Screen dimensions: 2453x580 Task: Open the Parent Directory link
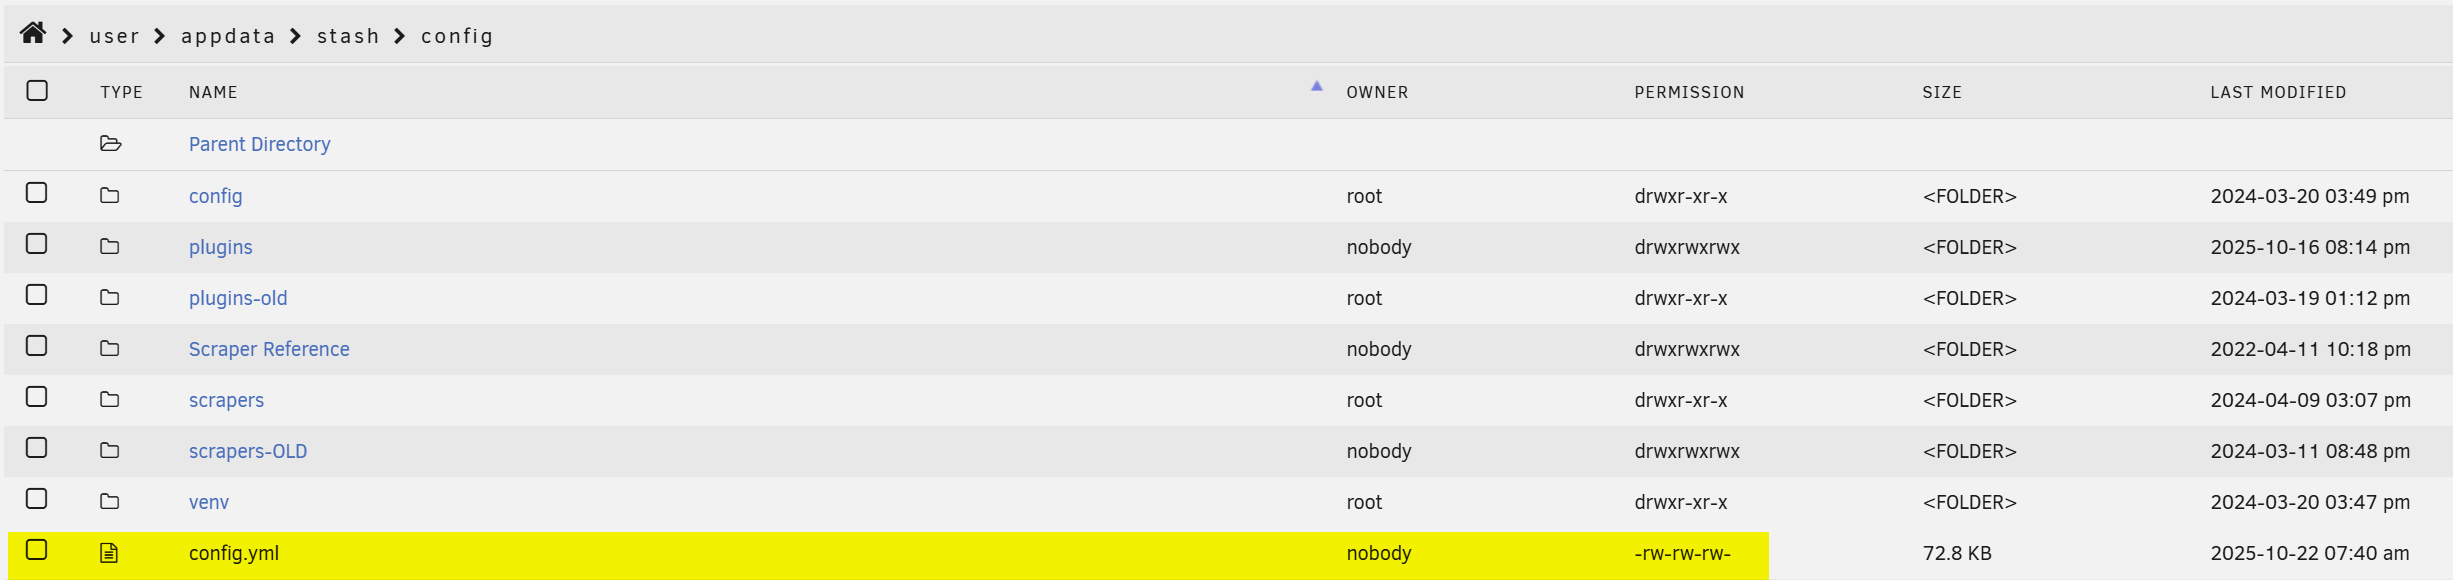(x=259, y=144)
